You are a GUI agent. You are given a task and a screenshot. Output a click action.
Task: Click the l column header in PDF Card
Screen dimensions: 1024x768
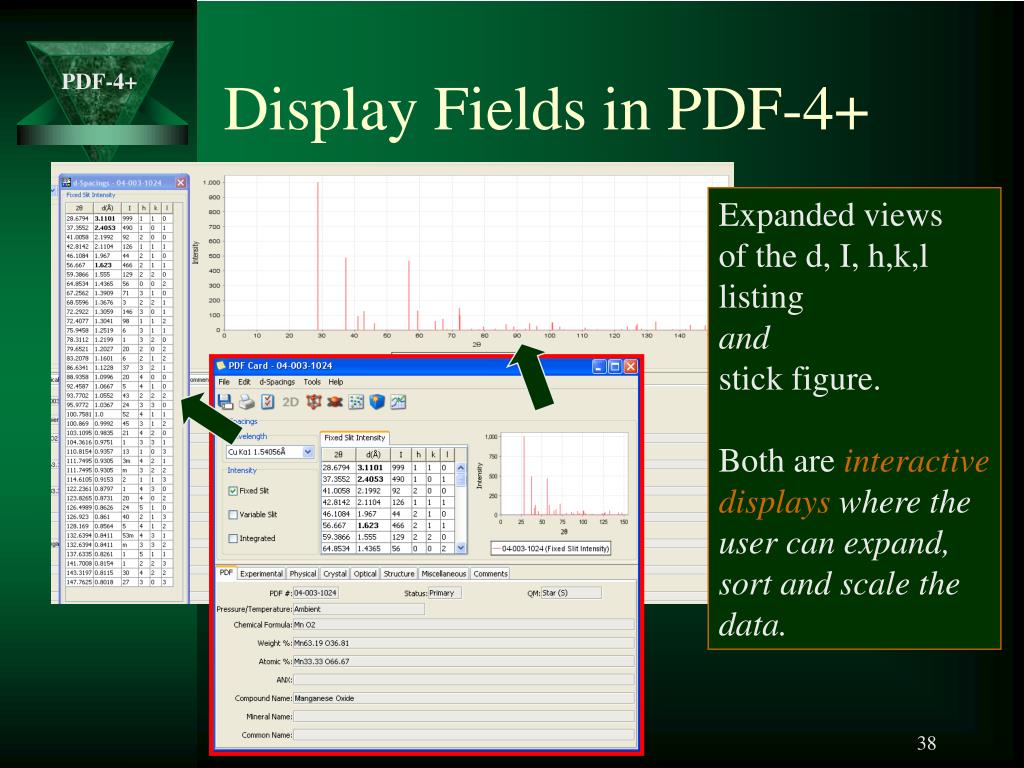(447, 455)
